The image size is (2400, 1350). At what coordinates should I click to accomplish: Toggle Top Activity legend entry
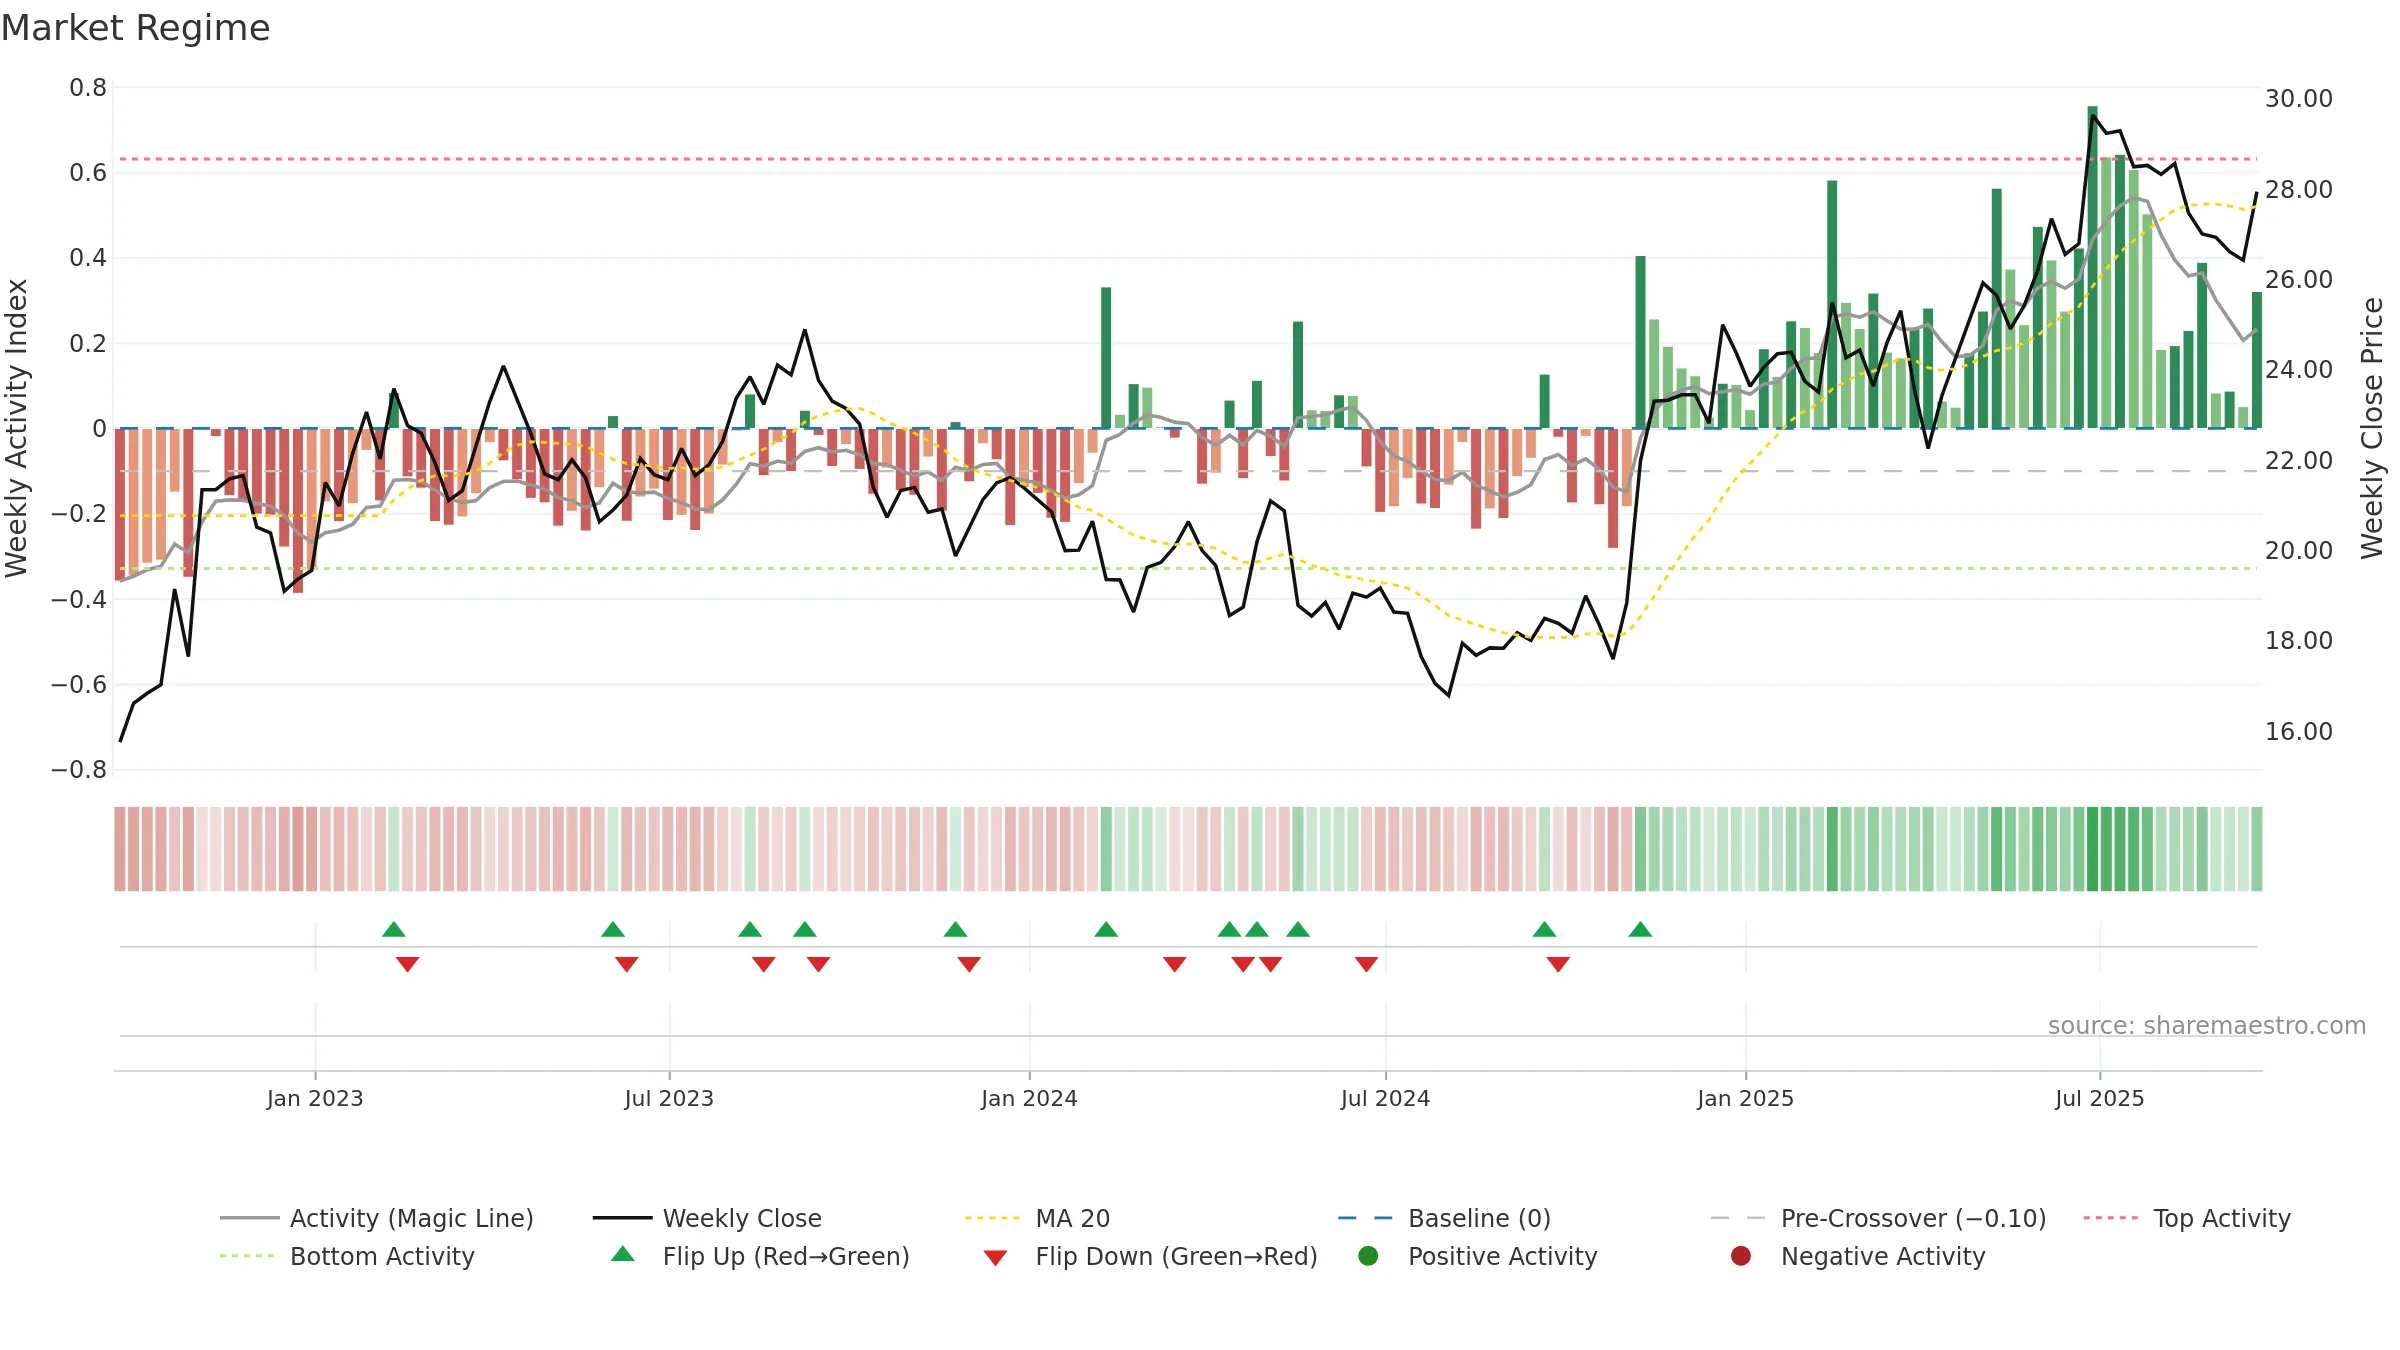point(2187,1218)
